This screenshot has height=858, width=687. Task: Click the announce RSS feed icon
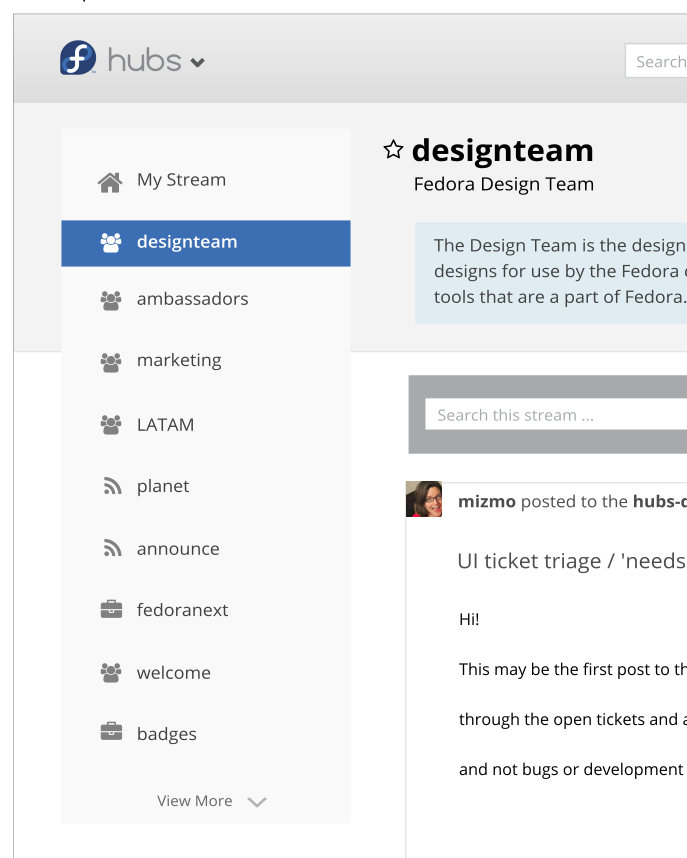[x=112, y=548]
